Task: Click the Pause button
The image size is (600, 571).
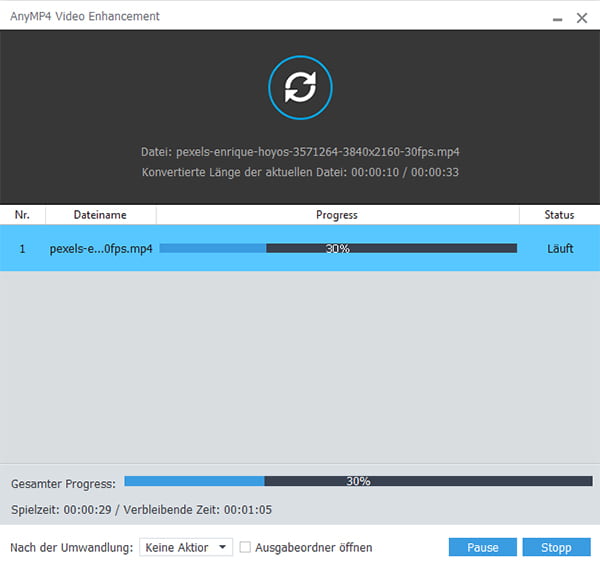Action: [483, 547]
